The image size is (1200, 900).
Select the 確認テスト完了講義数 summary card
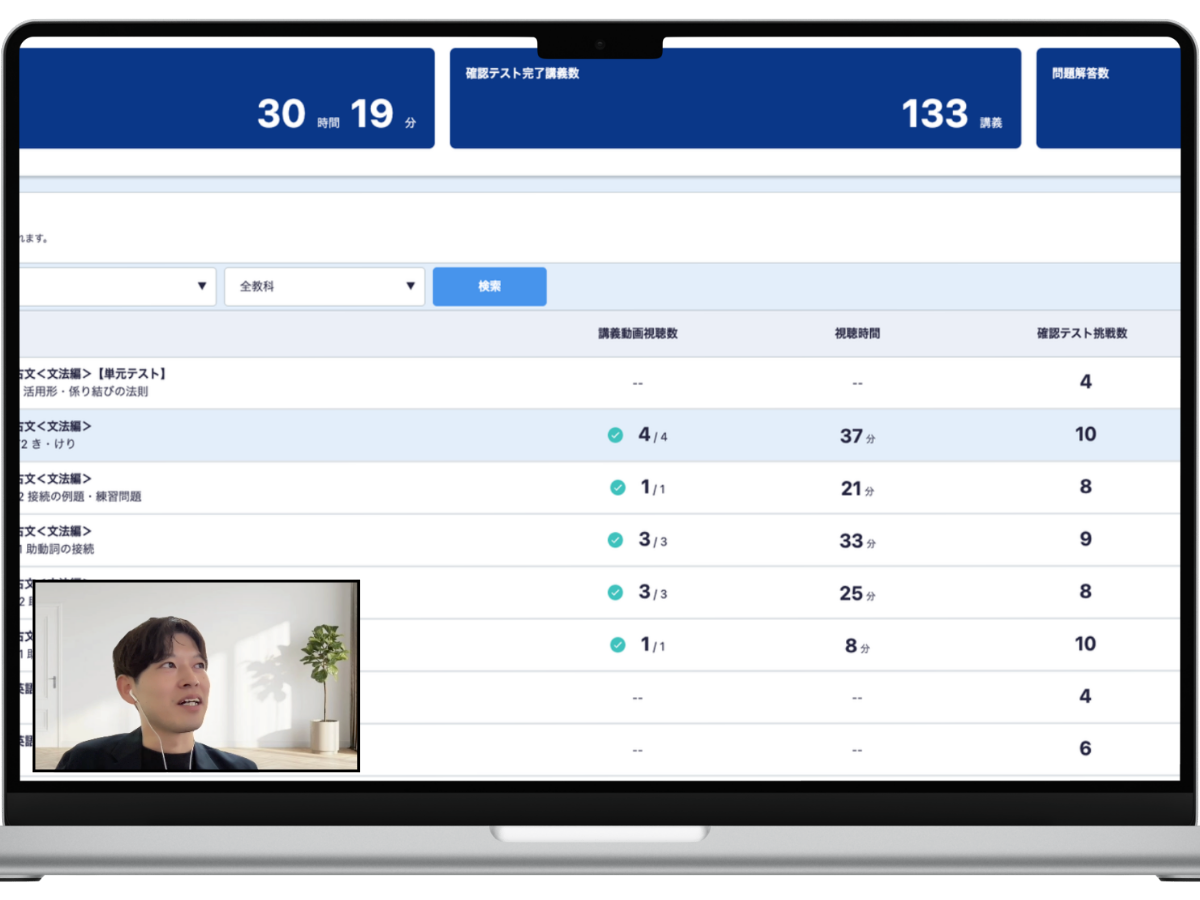735,98
